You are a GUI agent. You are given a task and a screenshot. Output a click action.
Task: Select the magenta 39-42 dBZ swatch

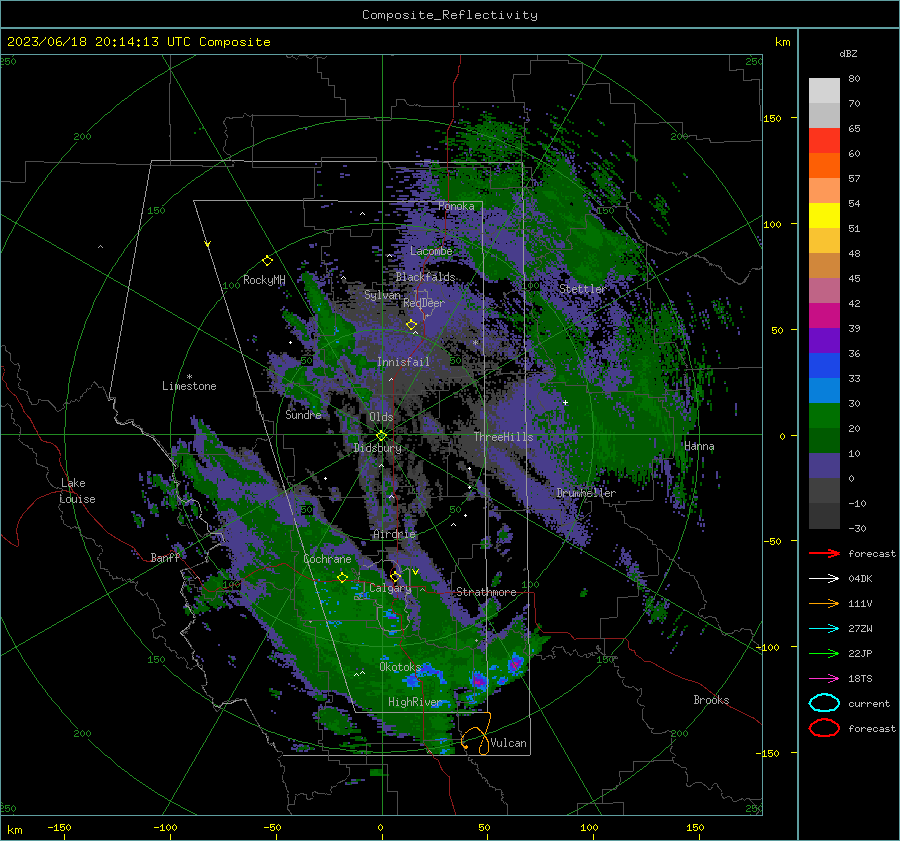[x=824, y=316]
